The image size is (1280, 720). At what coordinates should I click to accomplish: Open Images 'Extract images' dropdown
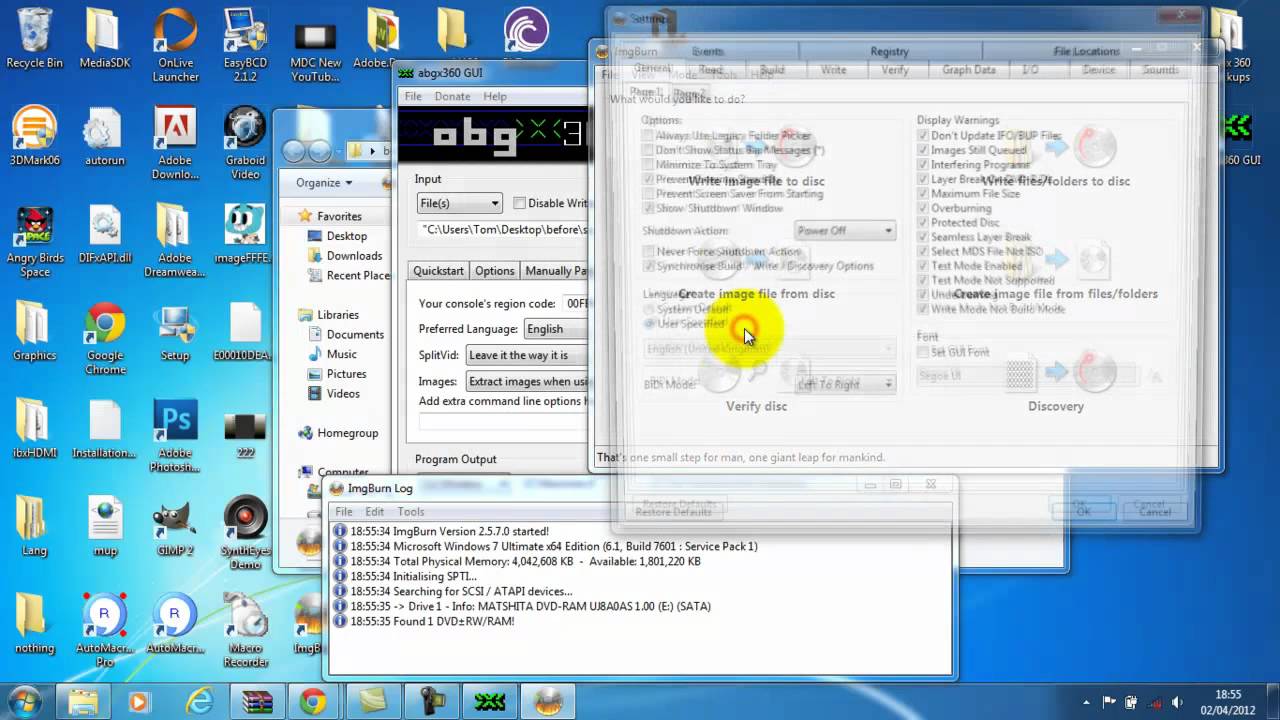coord(527,381)
